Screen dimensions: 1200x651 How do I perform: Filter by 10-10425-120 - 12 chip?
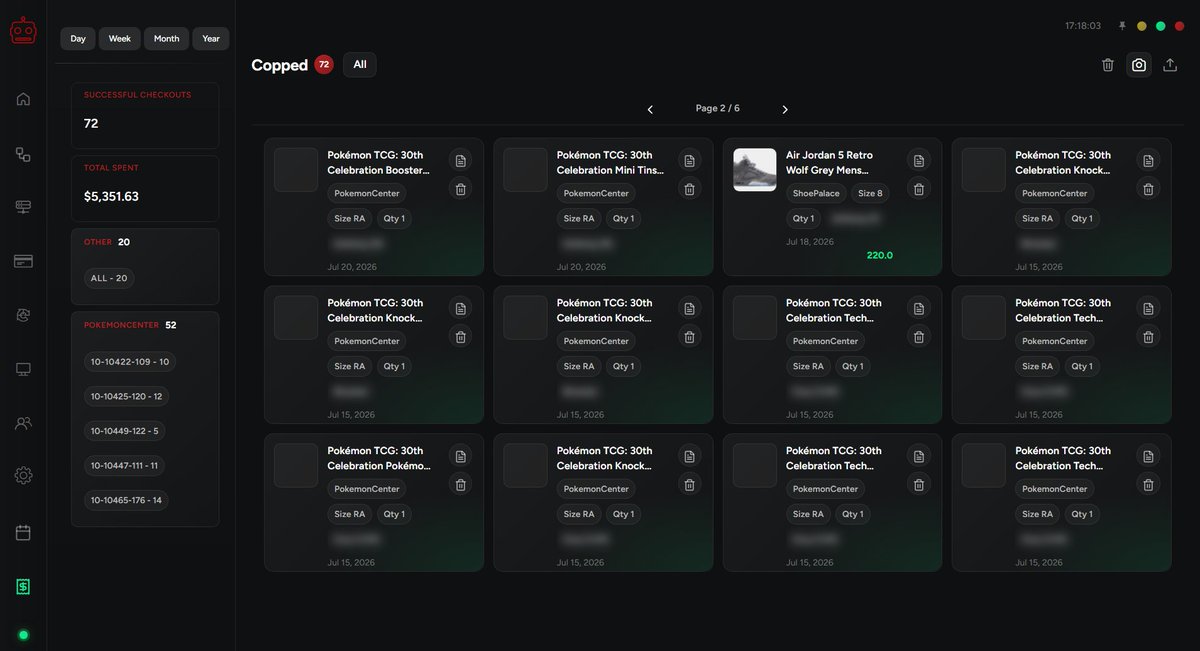(126, 396)
